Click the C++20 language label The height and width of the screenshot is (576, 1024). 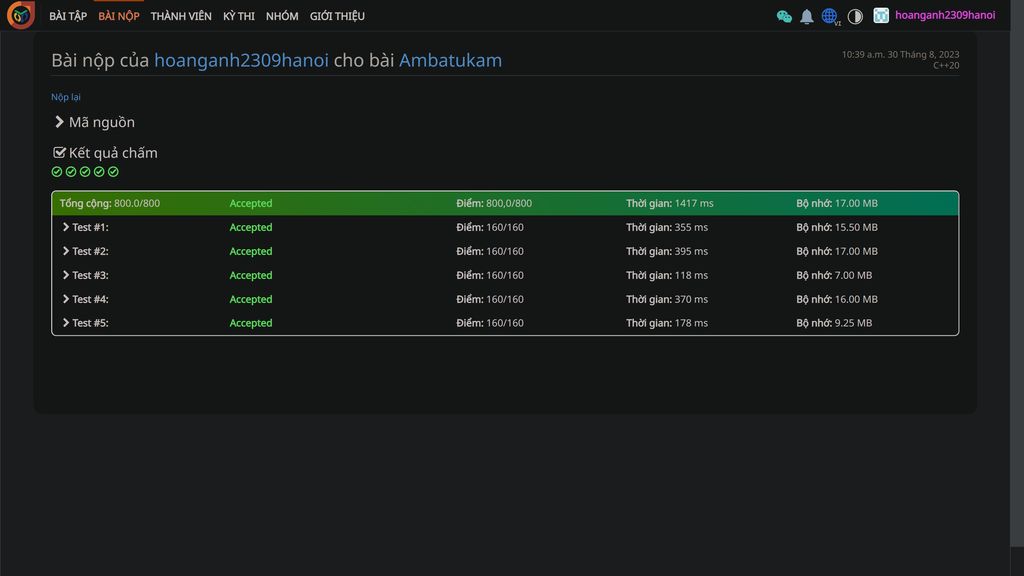click(946, 65)
